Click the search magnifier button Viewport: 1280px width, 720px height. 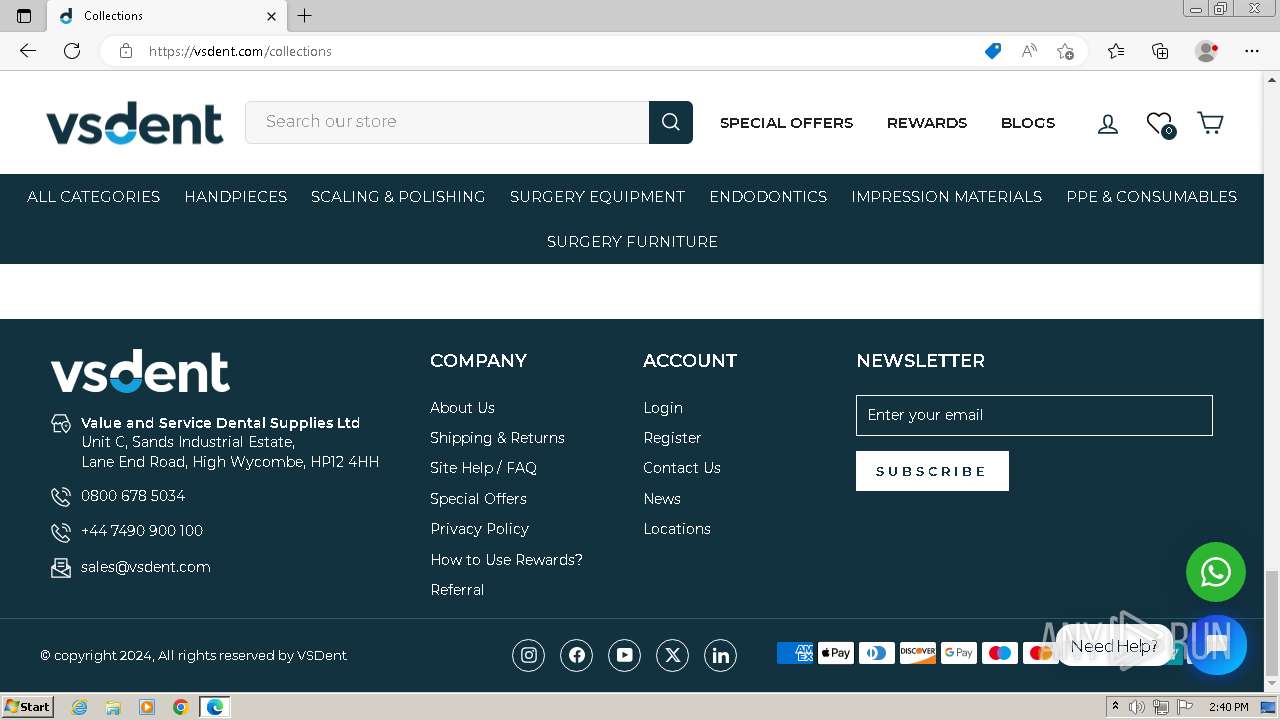click(x=671, y=122)
